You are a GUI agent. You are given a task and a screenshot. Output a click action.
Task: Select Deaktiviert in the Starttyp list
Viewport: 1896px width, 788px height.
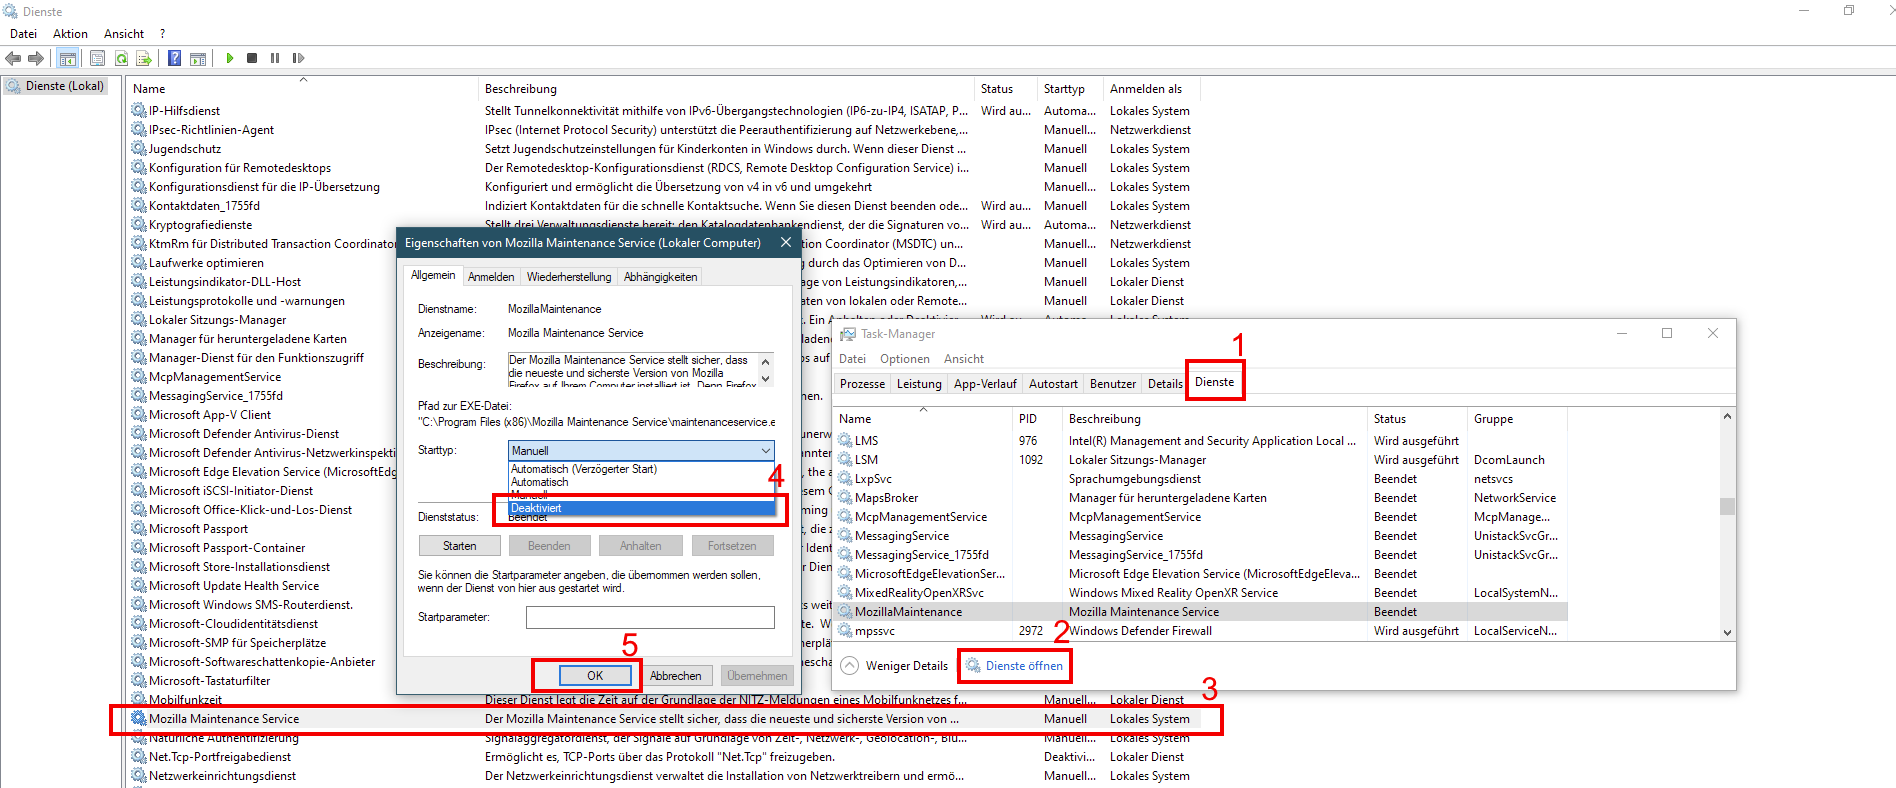640,508
